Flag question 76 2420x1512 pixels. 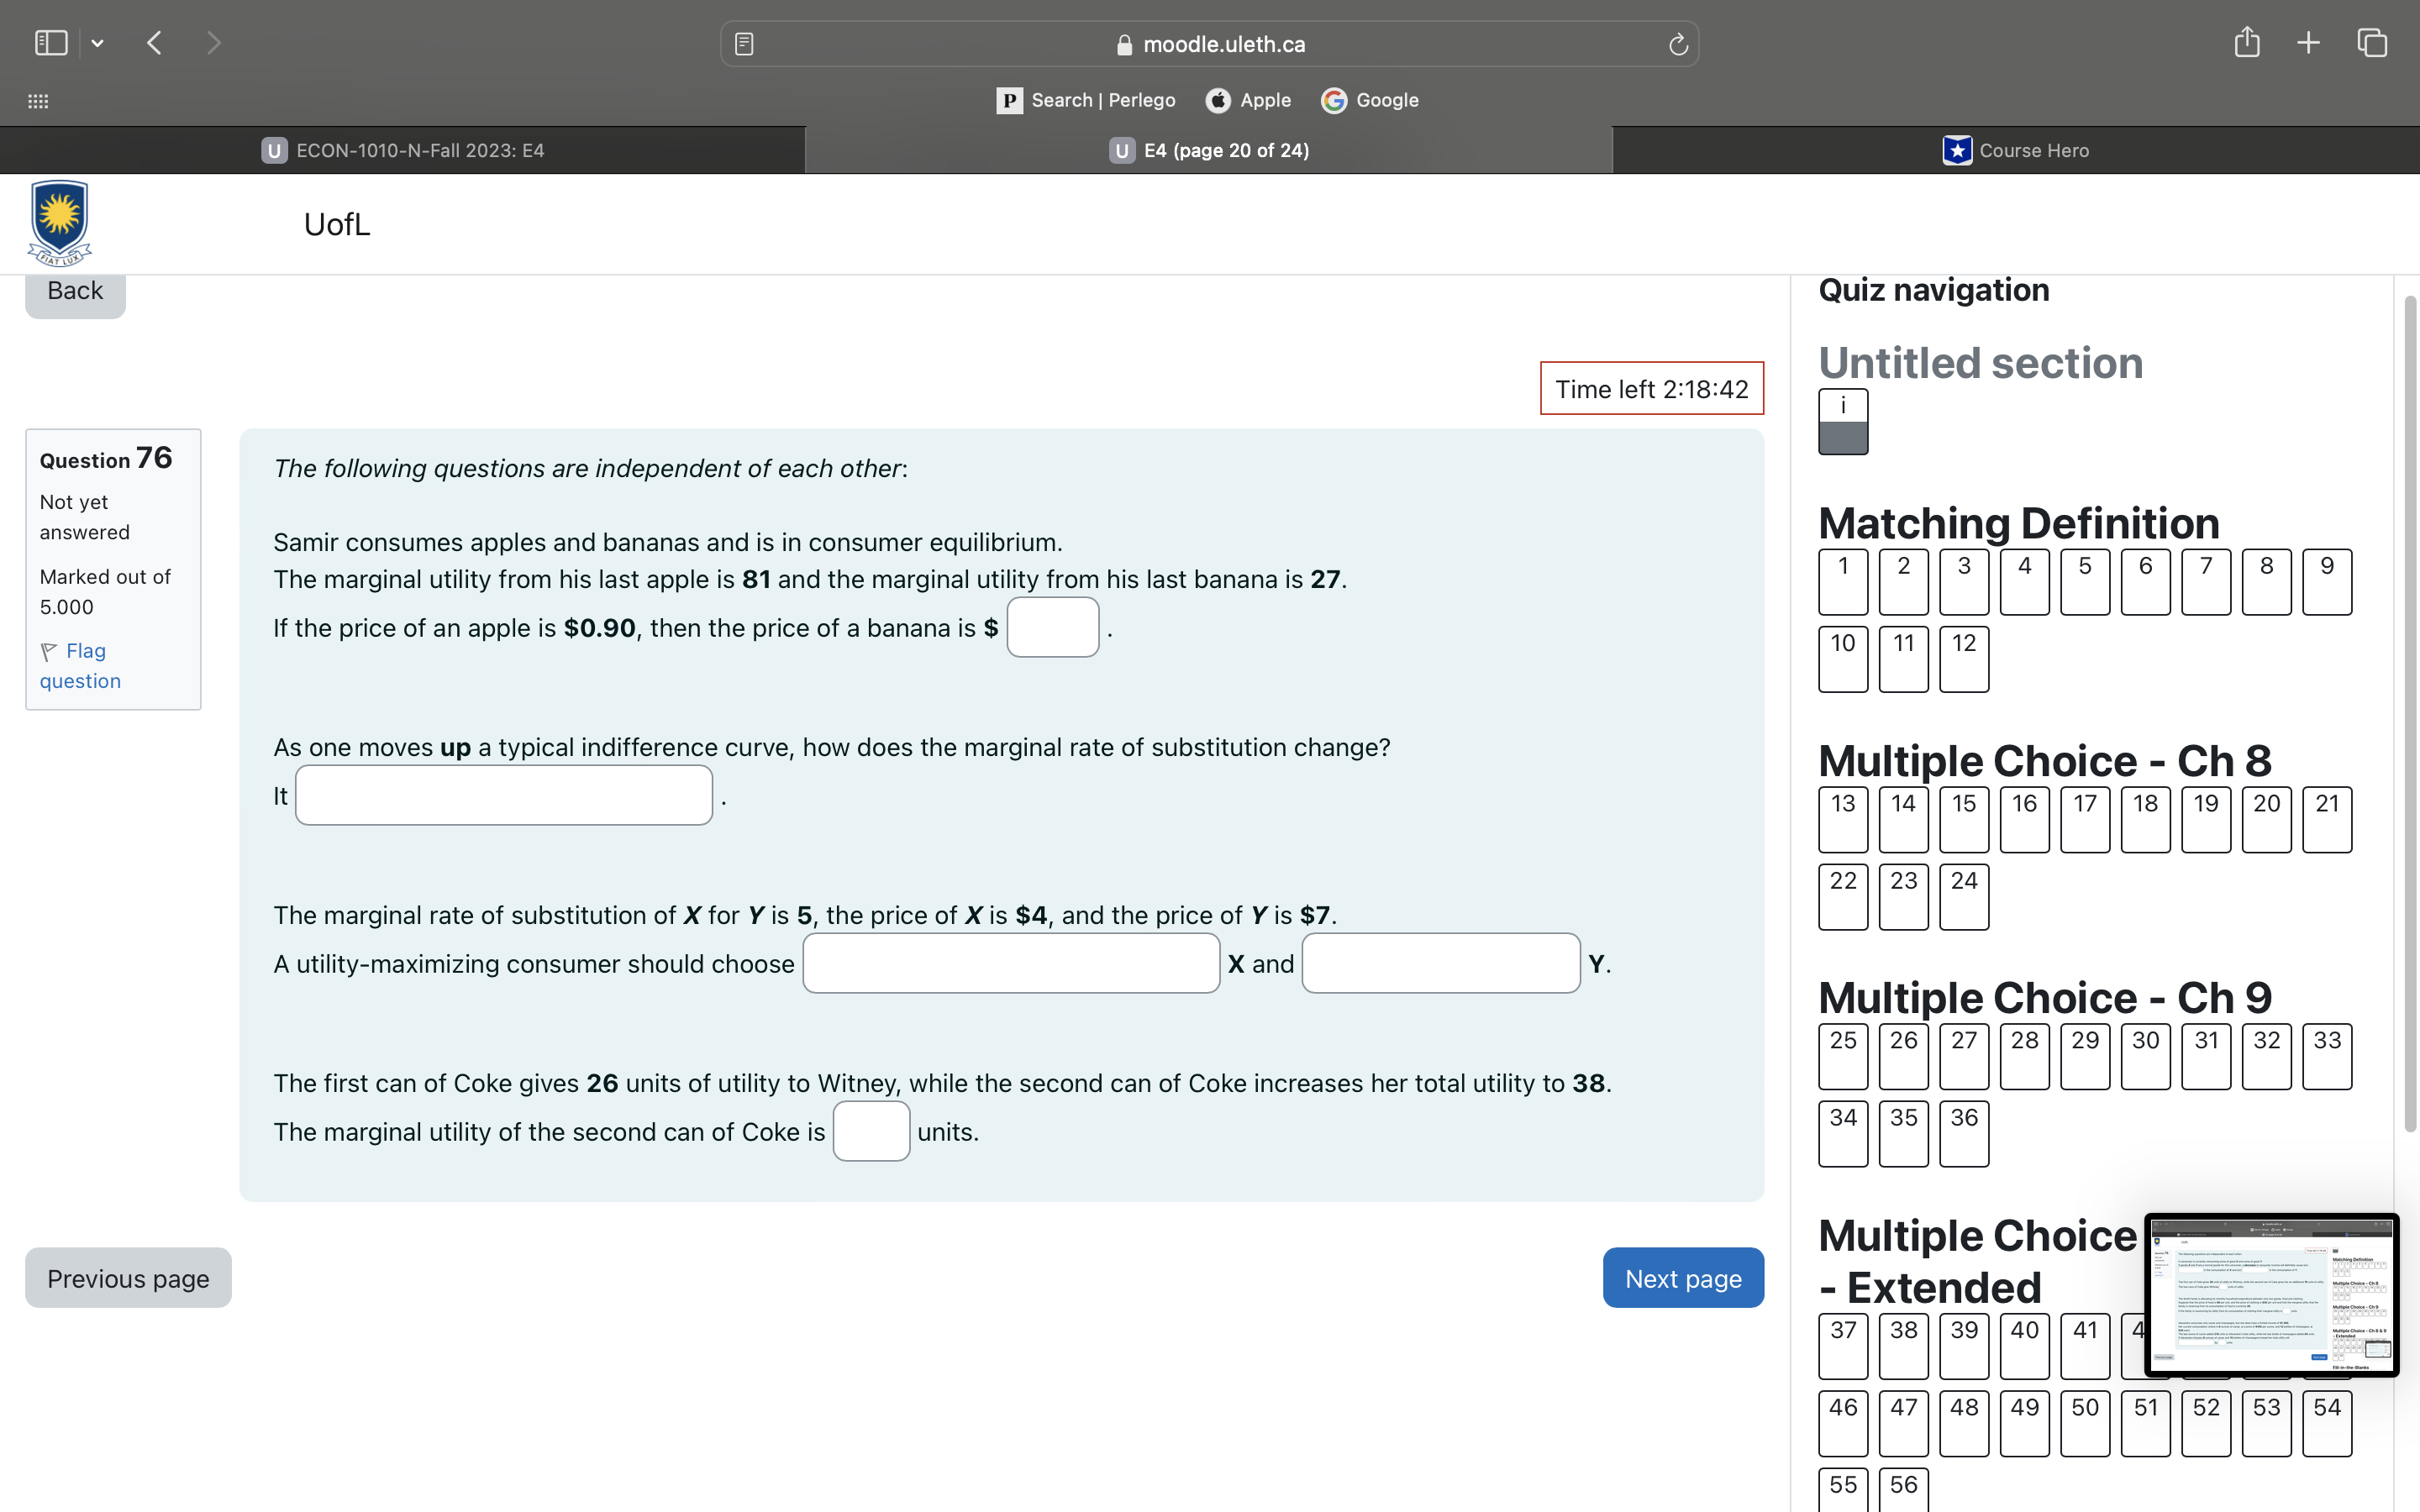(80, 665)
